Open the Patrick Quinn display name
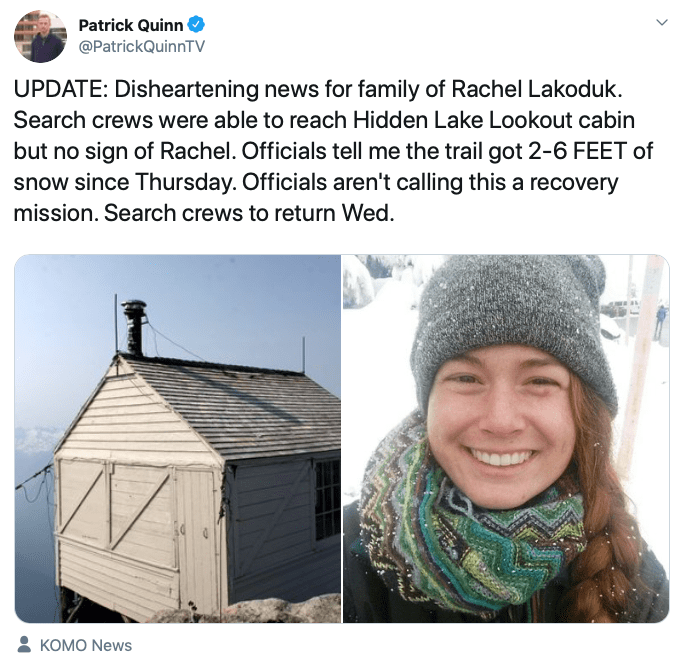 pos(131,25)
